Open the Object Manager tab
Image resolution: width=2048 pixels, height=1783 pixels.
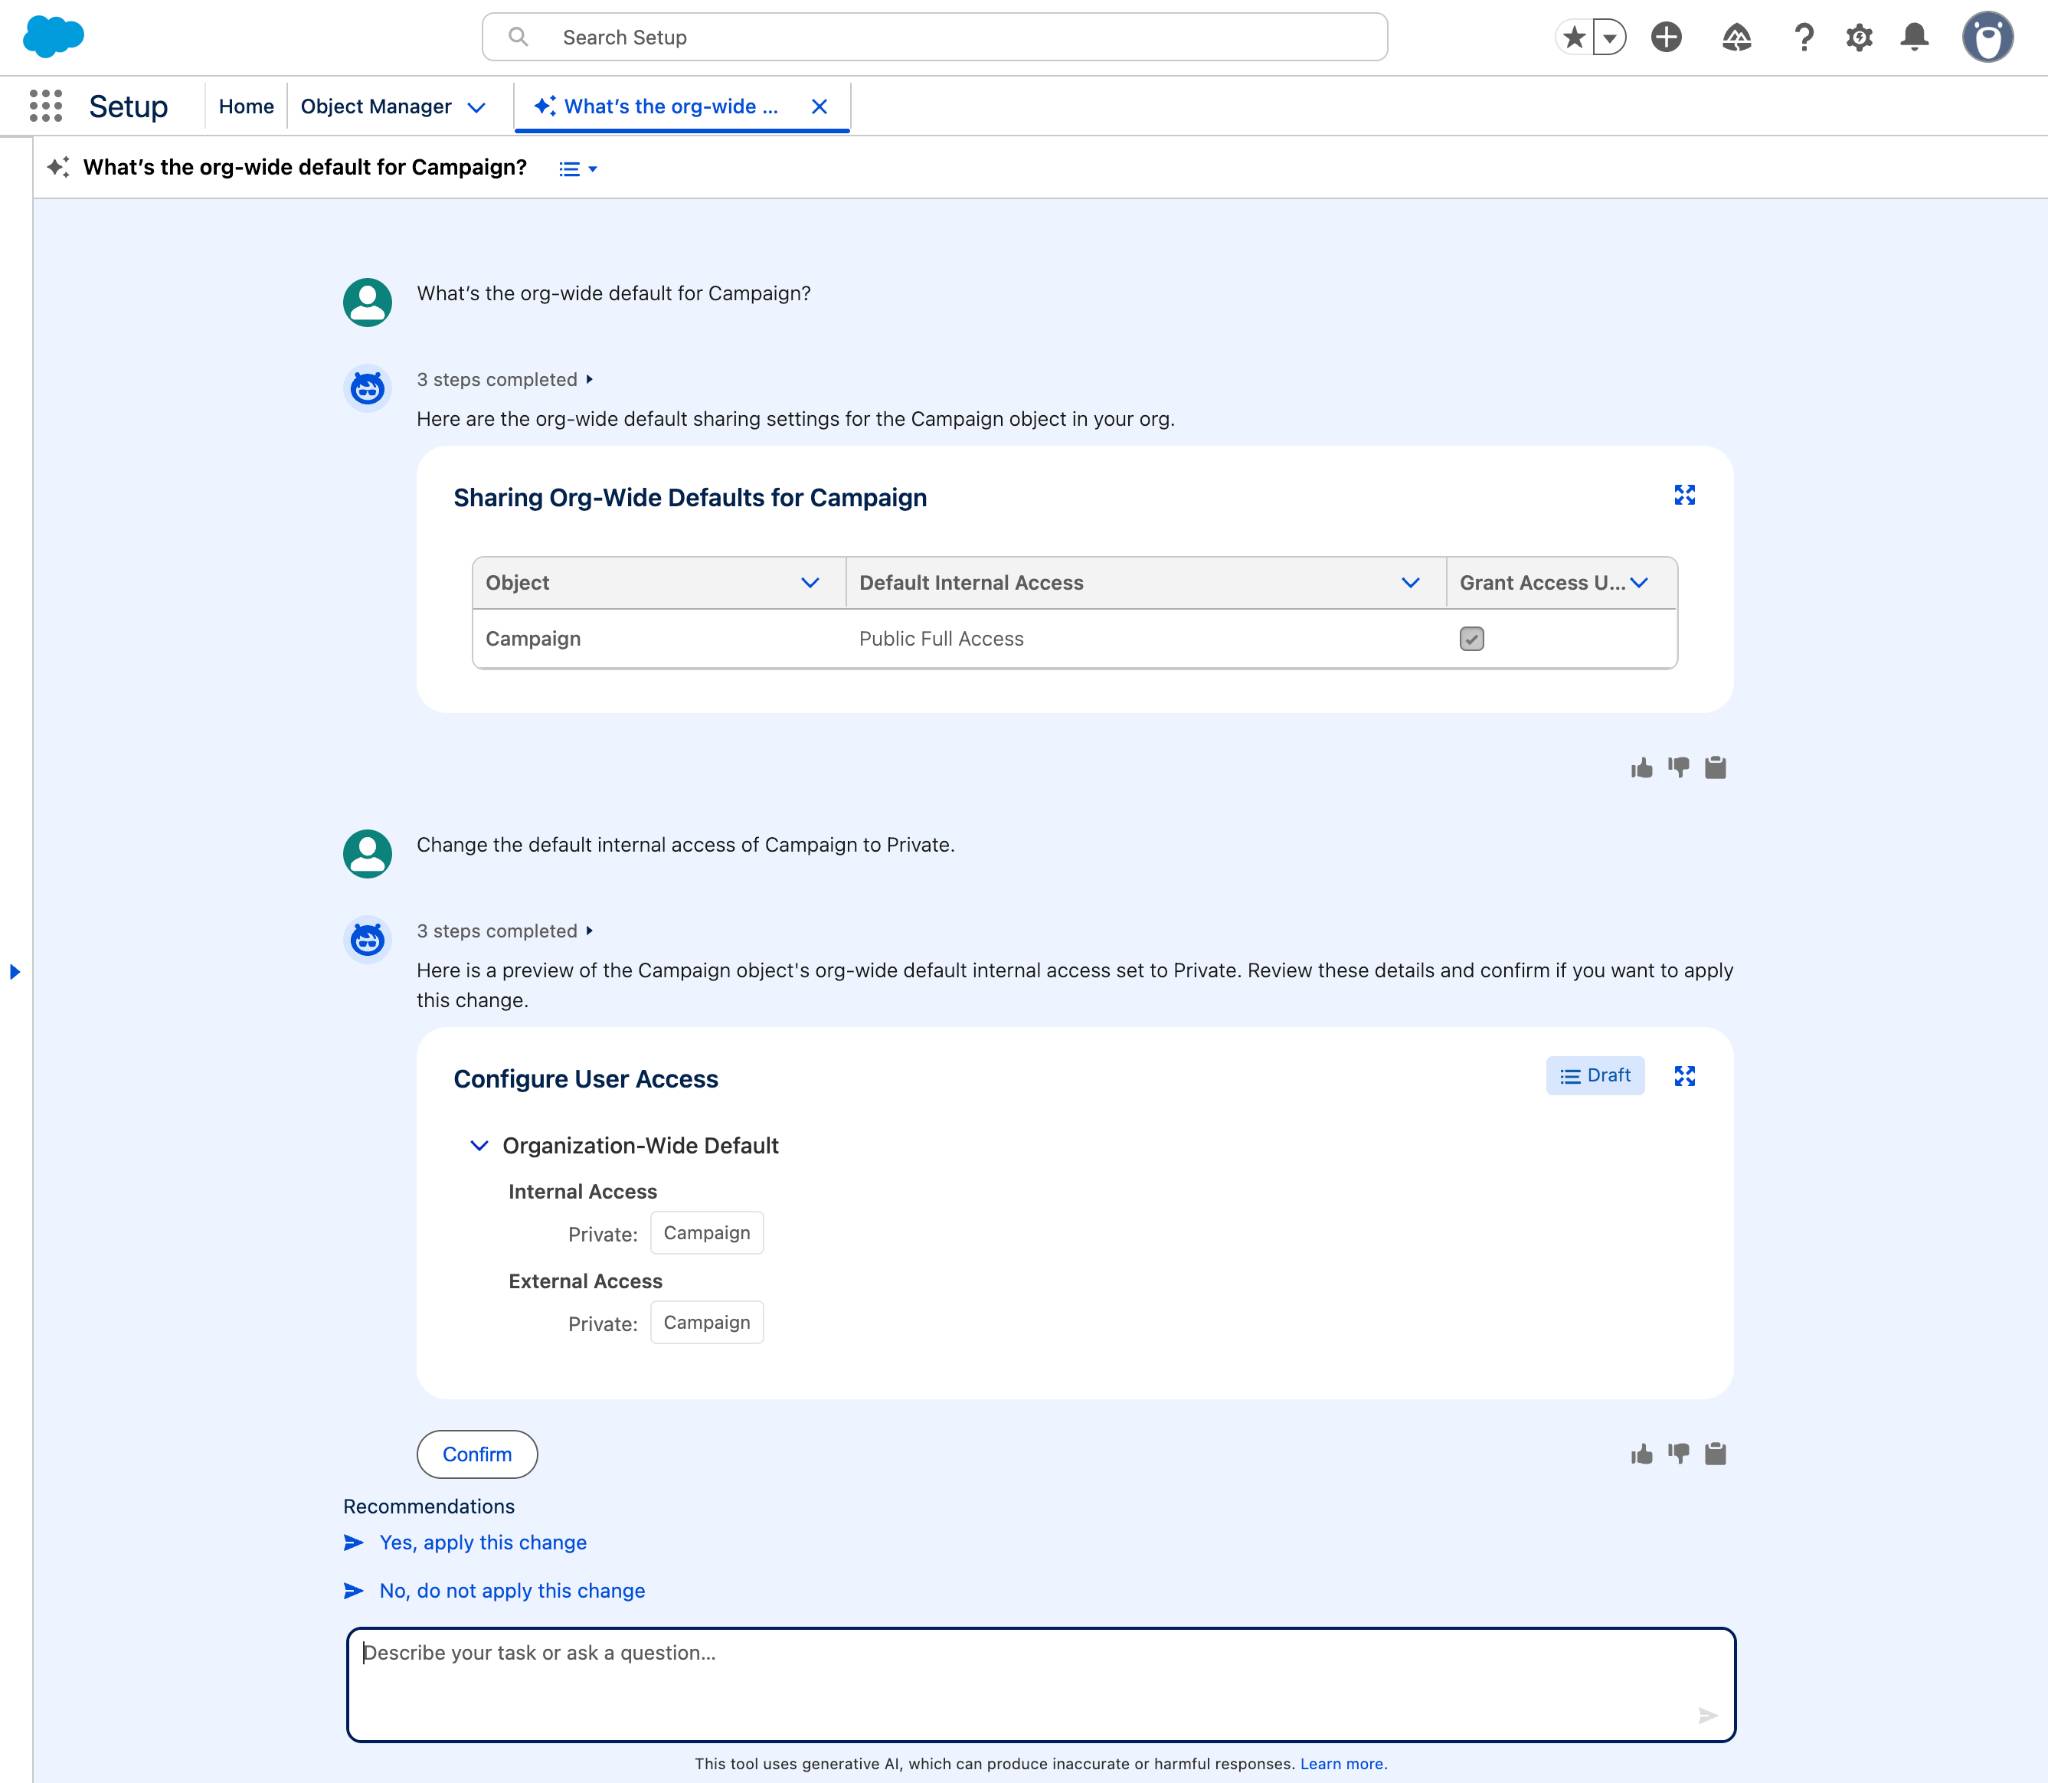376,106
